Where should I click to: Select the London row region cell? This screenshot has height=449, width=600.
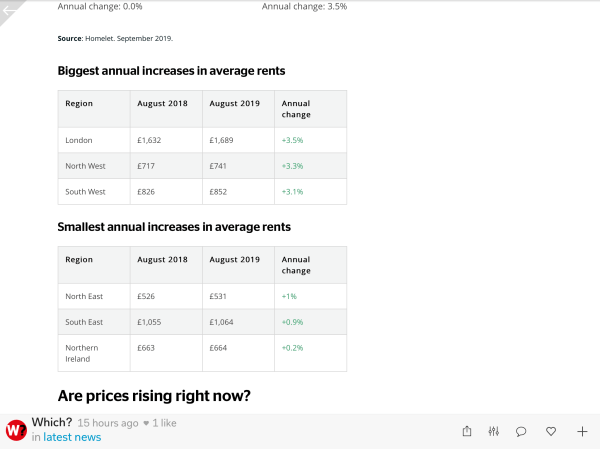click(x=78, y=140)
